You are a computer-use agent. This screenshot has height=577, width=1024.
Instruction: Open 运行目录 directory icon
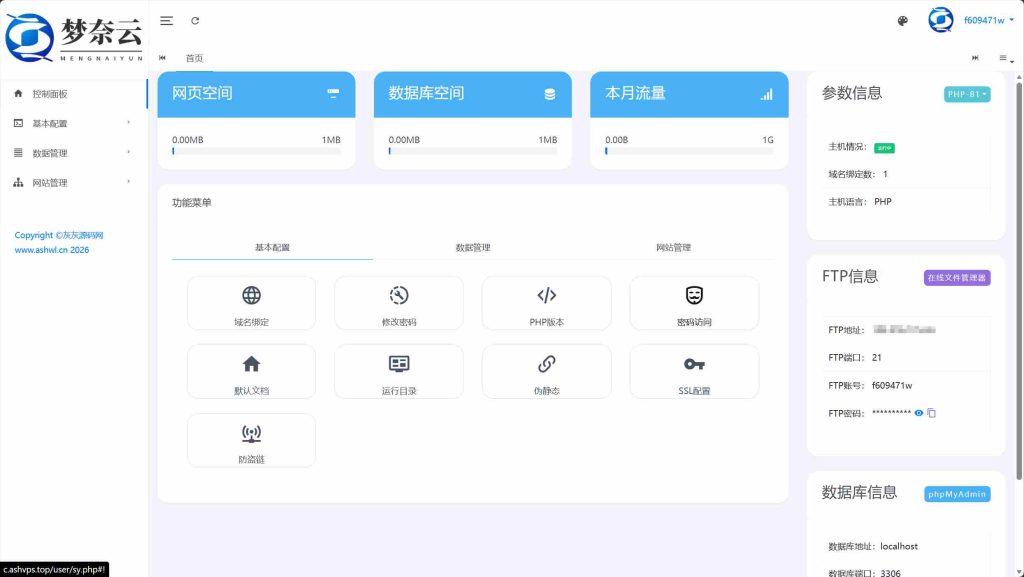pyautogui.click(x=399, y=363)
